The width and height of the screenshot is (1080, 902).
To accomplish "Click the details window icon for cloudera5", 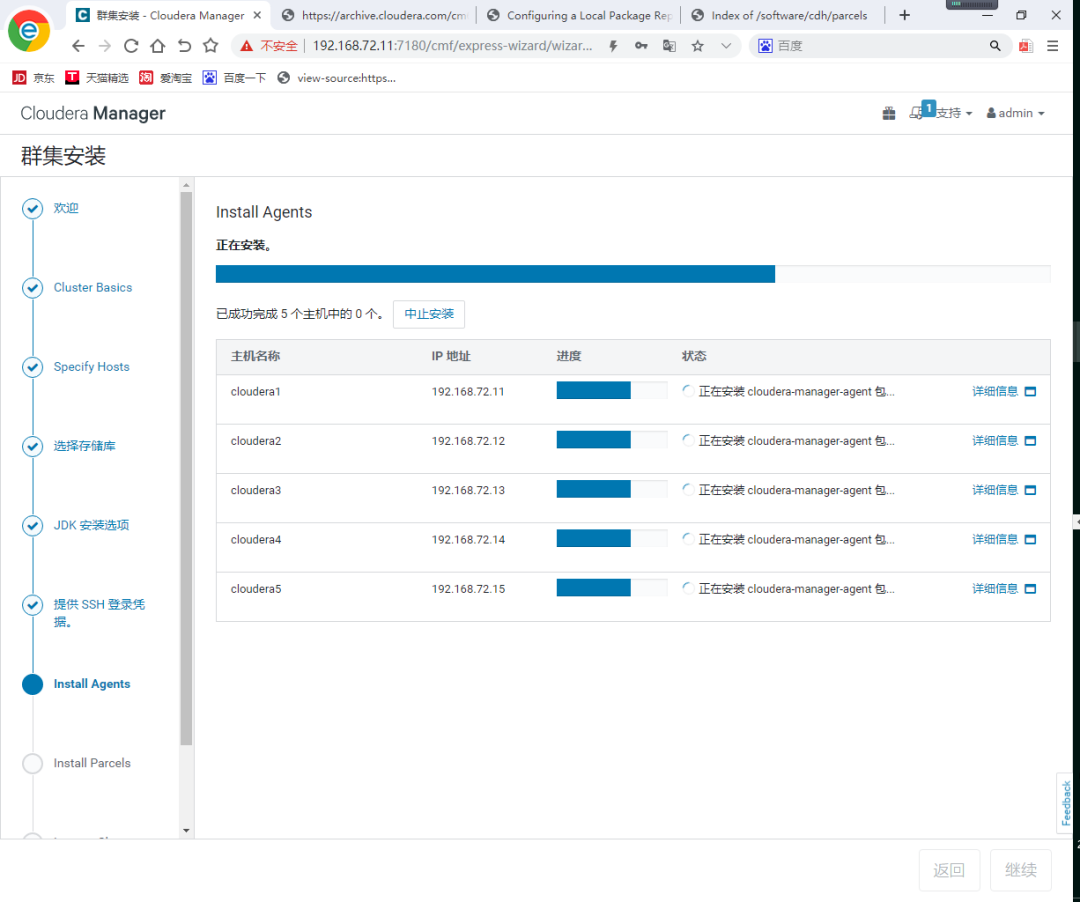I will pyautogui.click(x=1030, y=589).
